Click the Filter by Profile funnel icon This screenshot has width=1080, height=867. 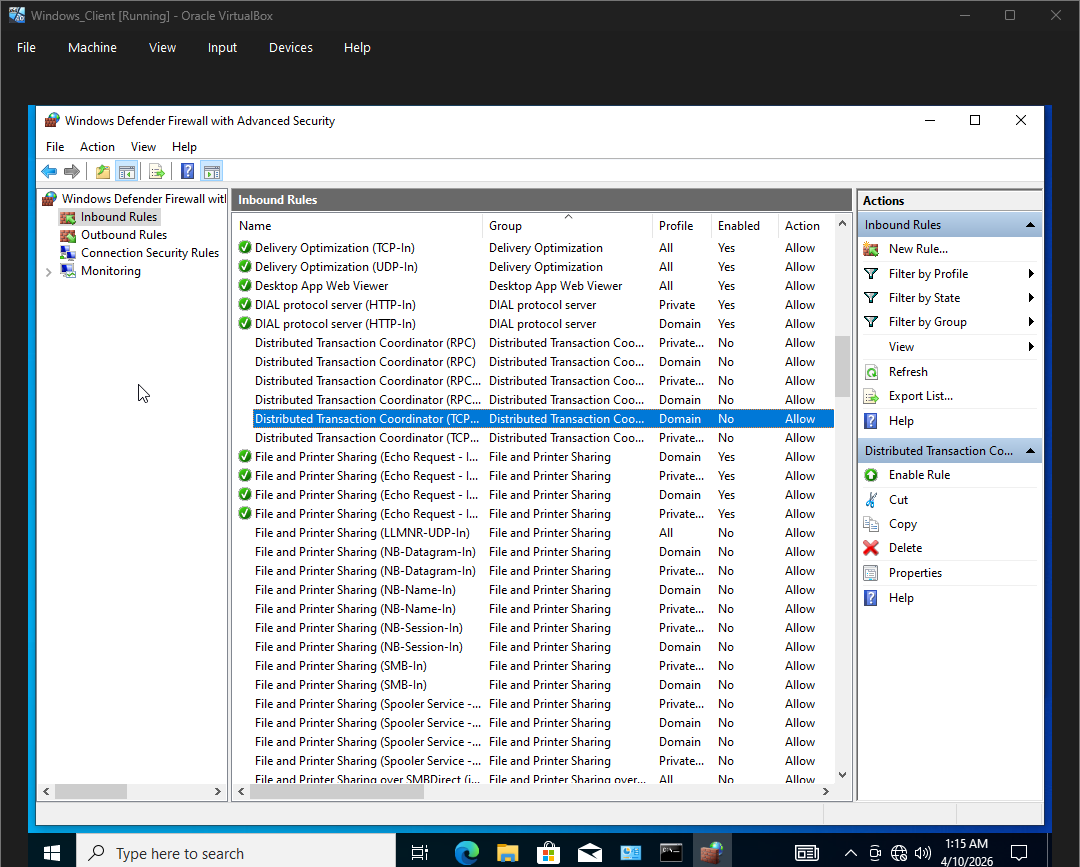coord(871,274)
